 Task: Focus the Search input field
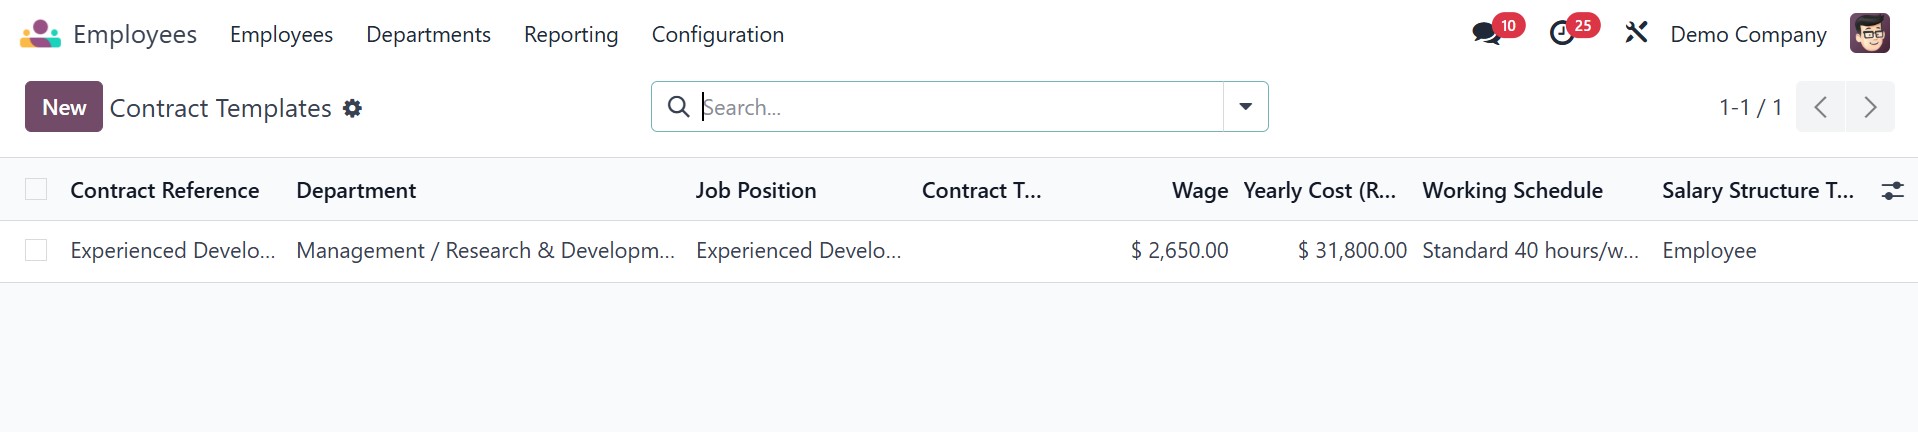tap(960, 107)
